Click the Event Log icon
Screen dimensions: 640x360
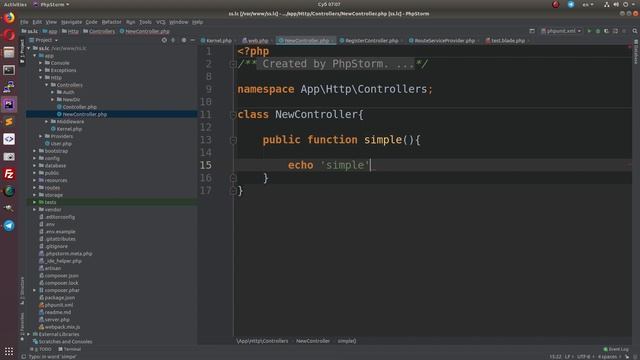(605, 349)
